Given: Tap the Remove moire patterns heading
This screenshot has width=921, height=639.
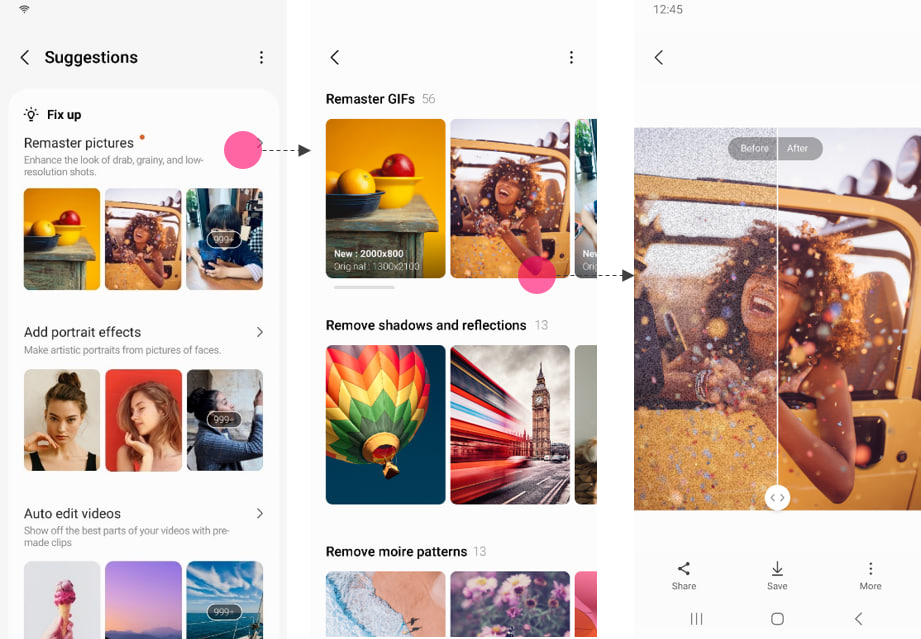Looking at the screenshot, I should point(396,551).
